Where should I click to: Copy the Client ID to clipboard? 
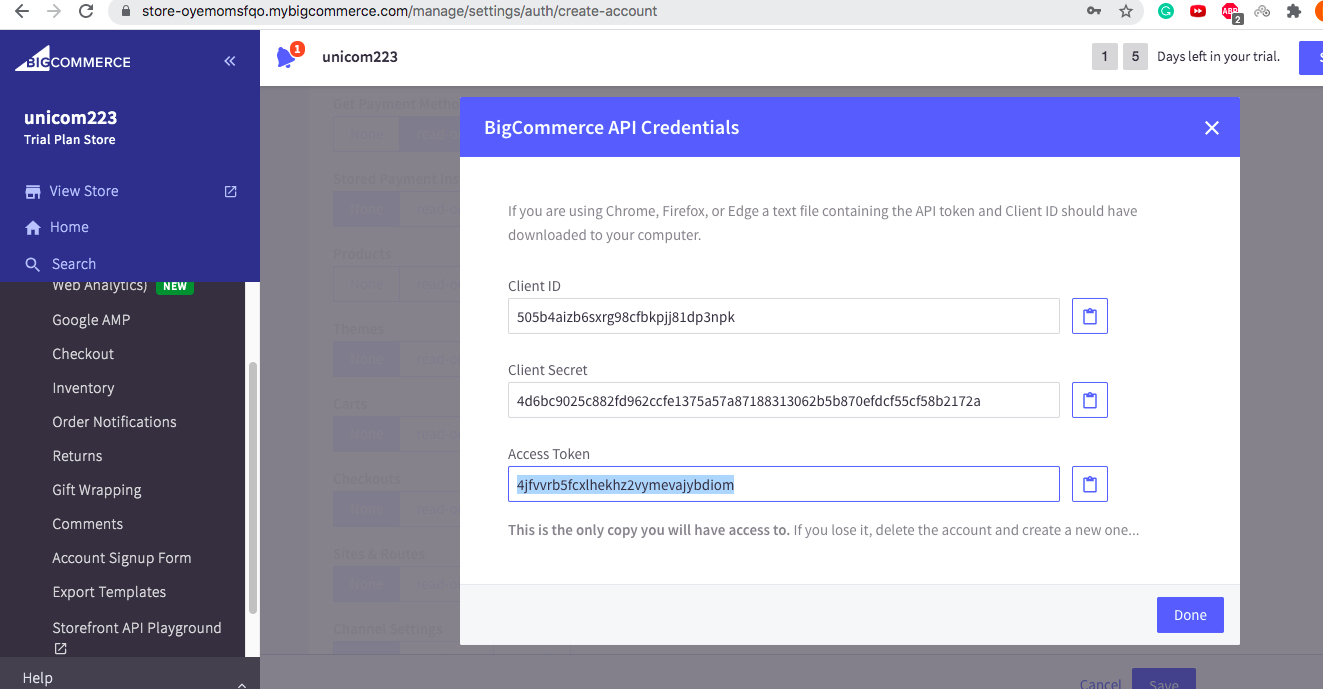pos(1090,316)
